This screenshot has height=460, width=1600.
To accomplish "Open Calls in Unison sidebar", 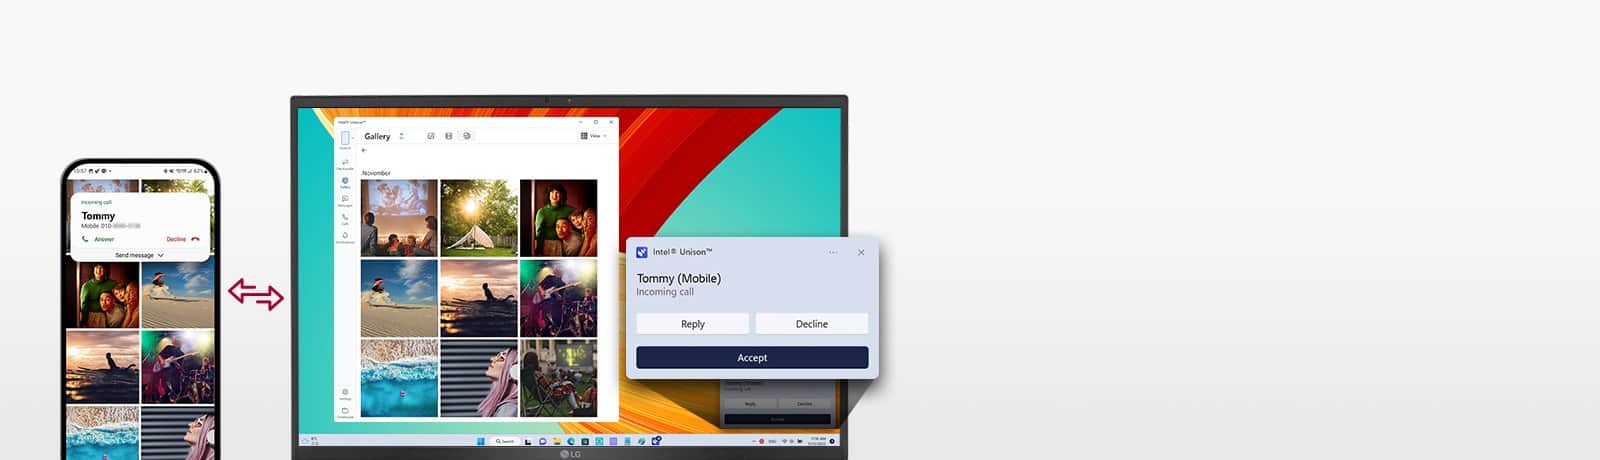I will click(x=345, y=219).
